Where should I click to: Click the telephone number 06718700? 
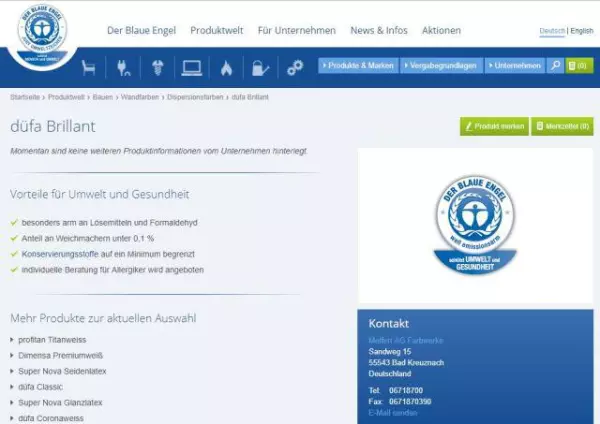pyautogui.click(x=406, y=391)
